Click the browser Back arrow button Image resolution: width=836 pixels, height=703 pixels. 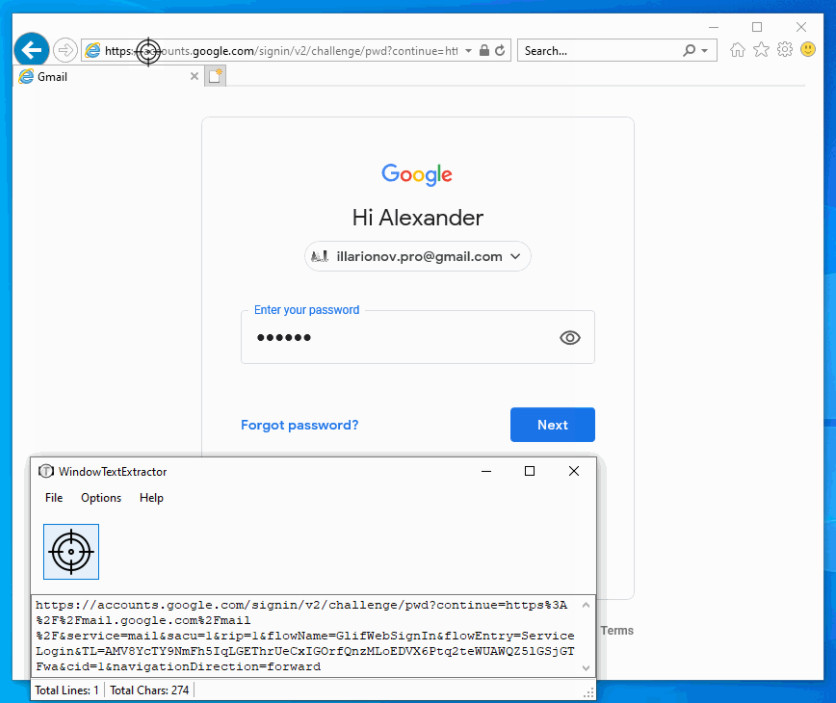tap(31, 51)
